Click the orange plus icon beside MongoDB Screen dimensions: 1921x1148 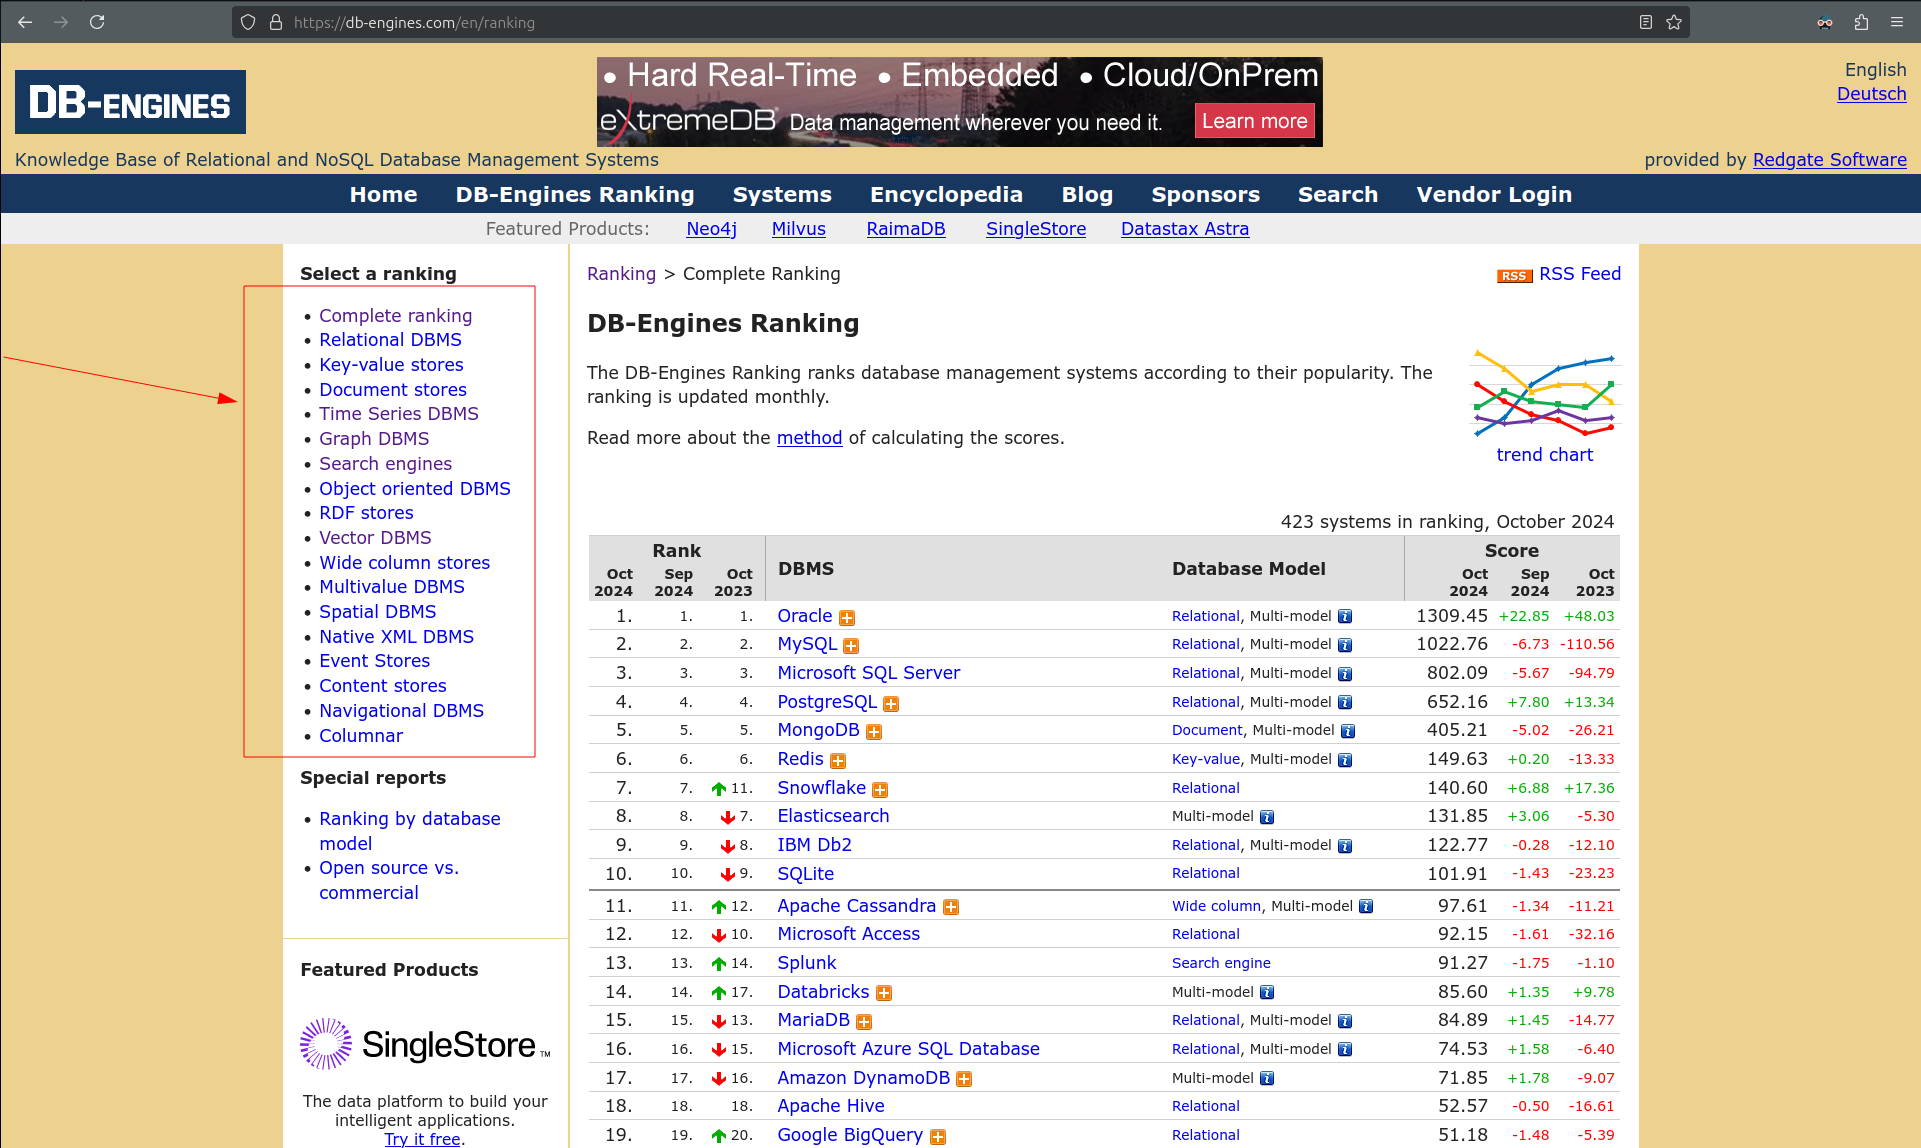click(x=874, y=732)
